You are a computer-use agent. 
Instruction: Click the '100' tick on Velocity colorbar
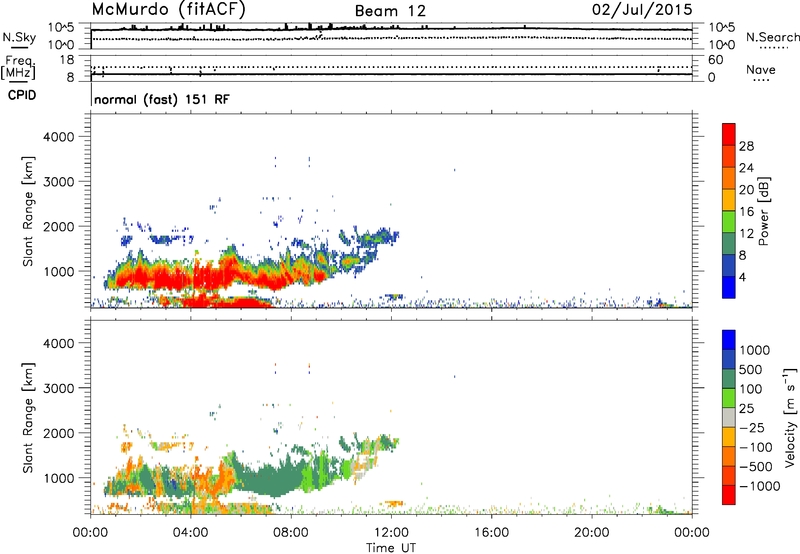(751, 389)
